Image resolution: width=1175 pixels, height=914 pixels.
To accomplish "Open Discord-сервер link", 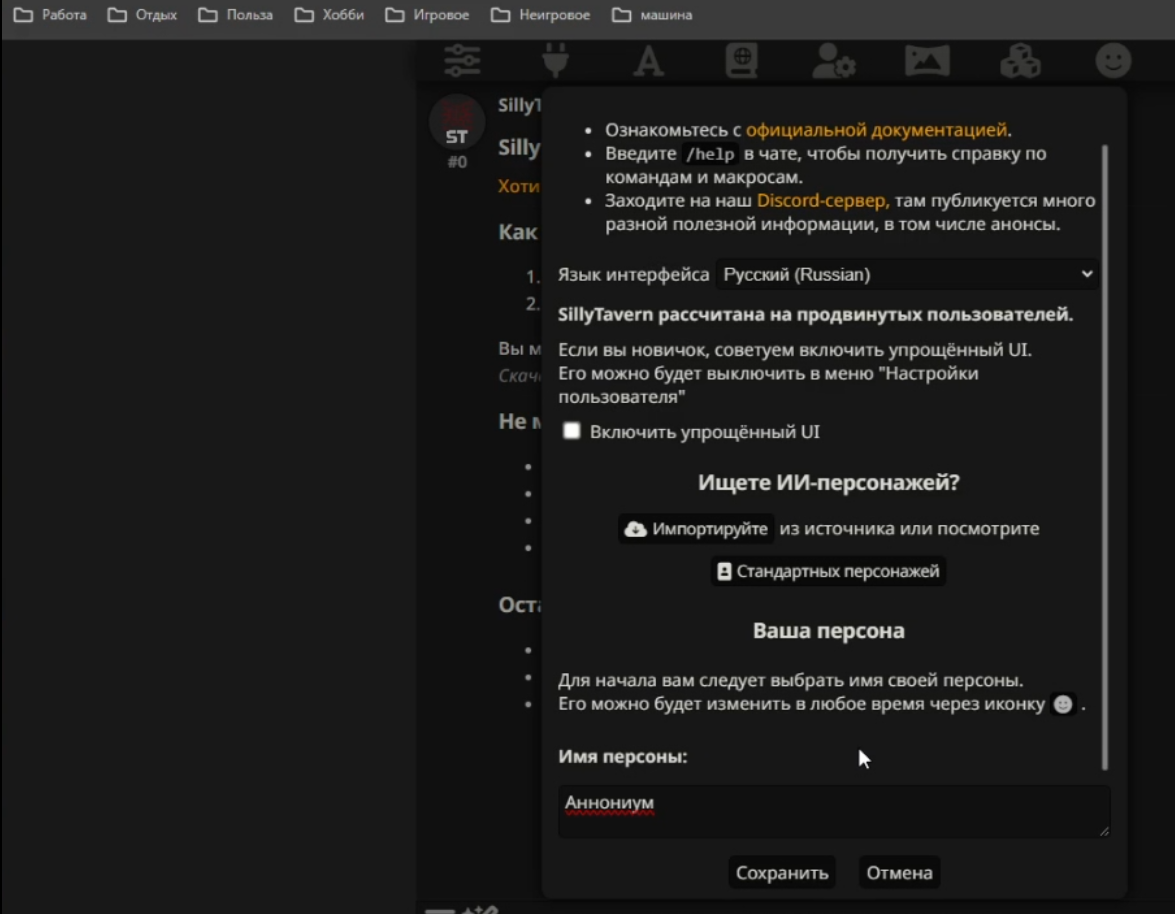I will pyautogui.click(x=821, y=201).
